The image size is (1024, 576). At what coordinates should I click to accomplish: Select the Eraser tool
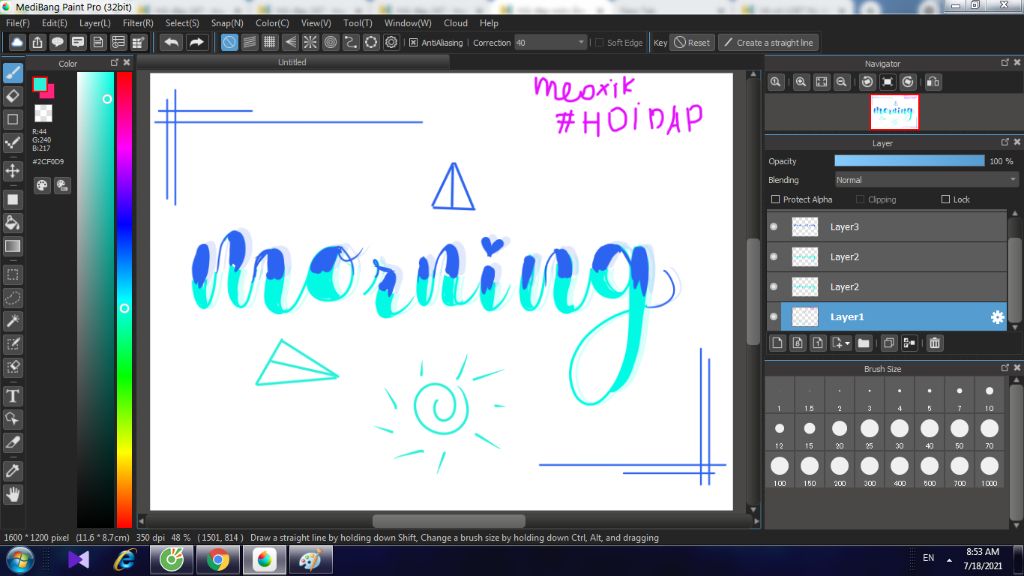click(12, 96)
